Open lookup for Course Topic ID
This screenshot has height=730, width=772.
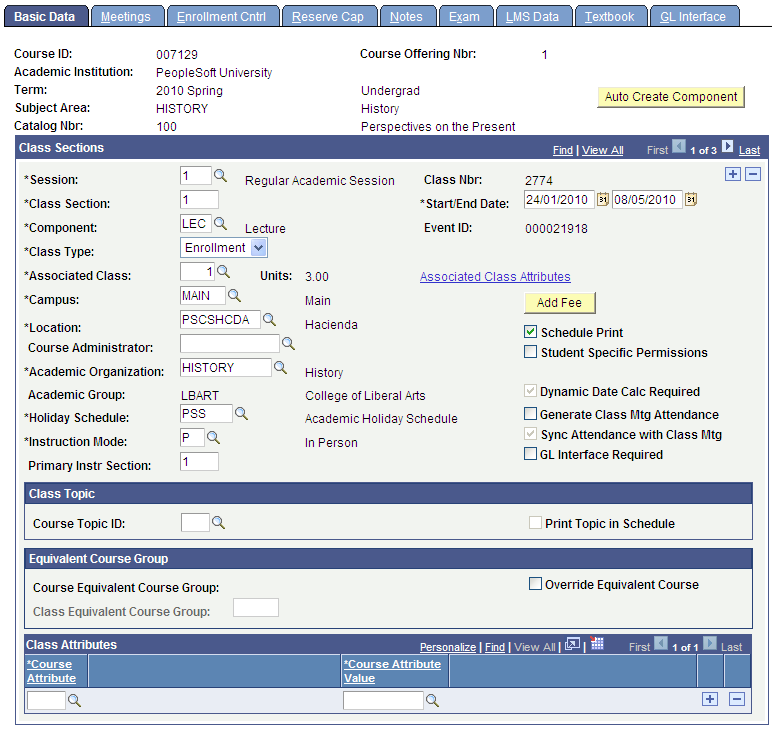pos(218,522)
